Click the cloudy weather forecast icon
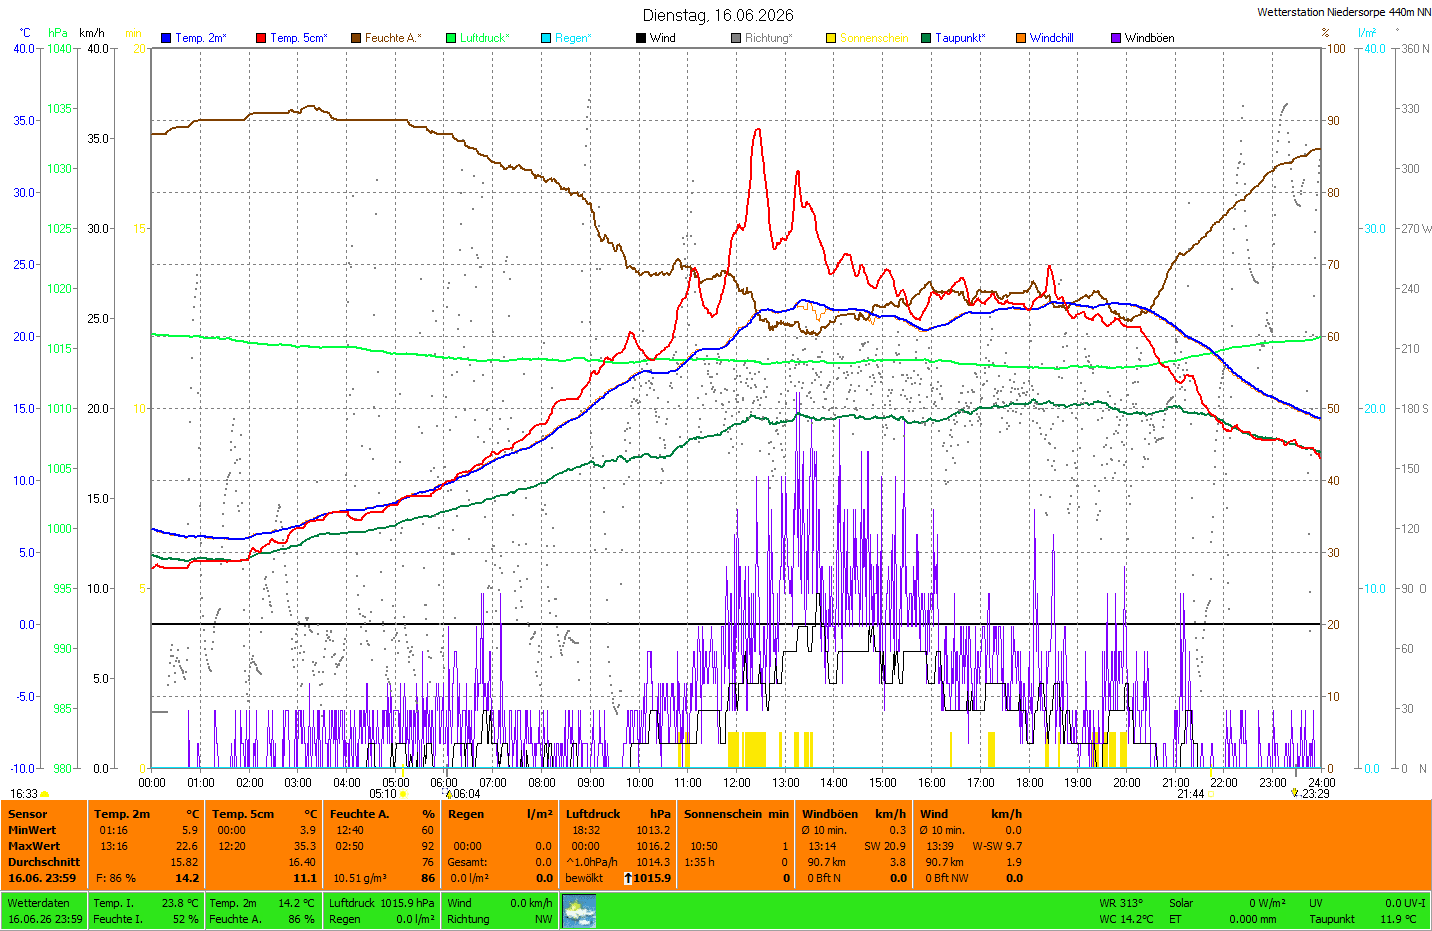This screenshot has height=931, width=1432. (x=579, y=911)
